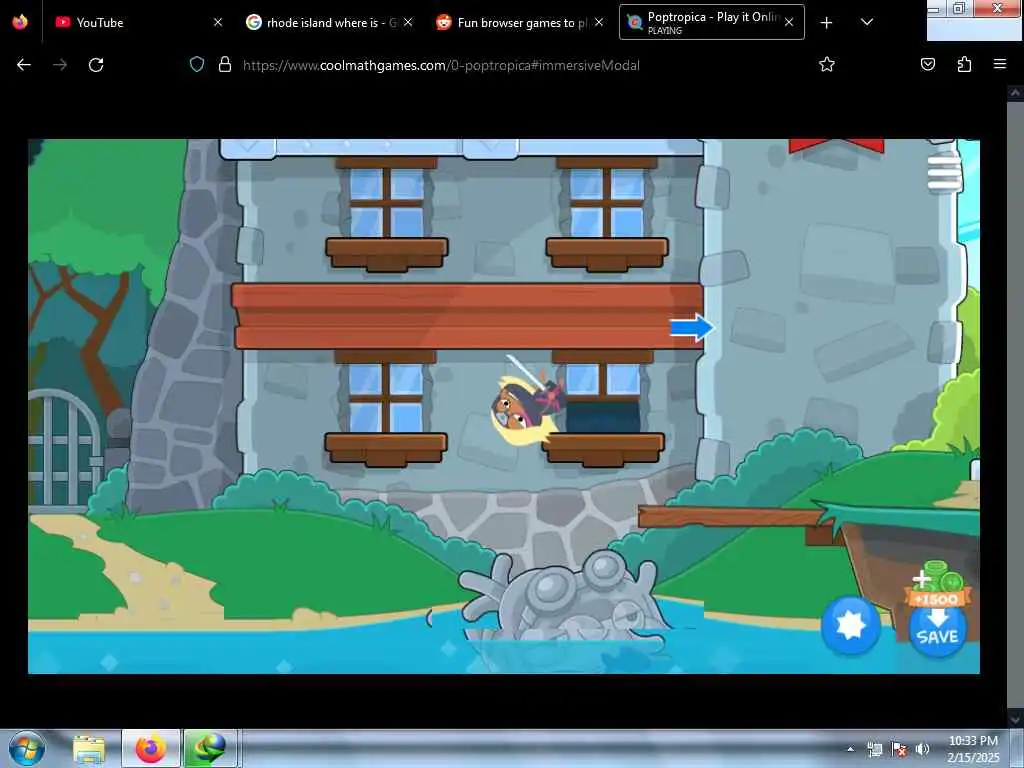Click the blue arrow on tower

[x=692, y=327]
